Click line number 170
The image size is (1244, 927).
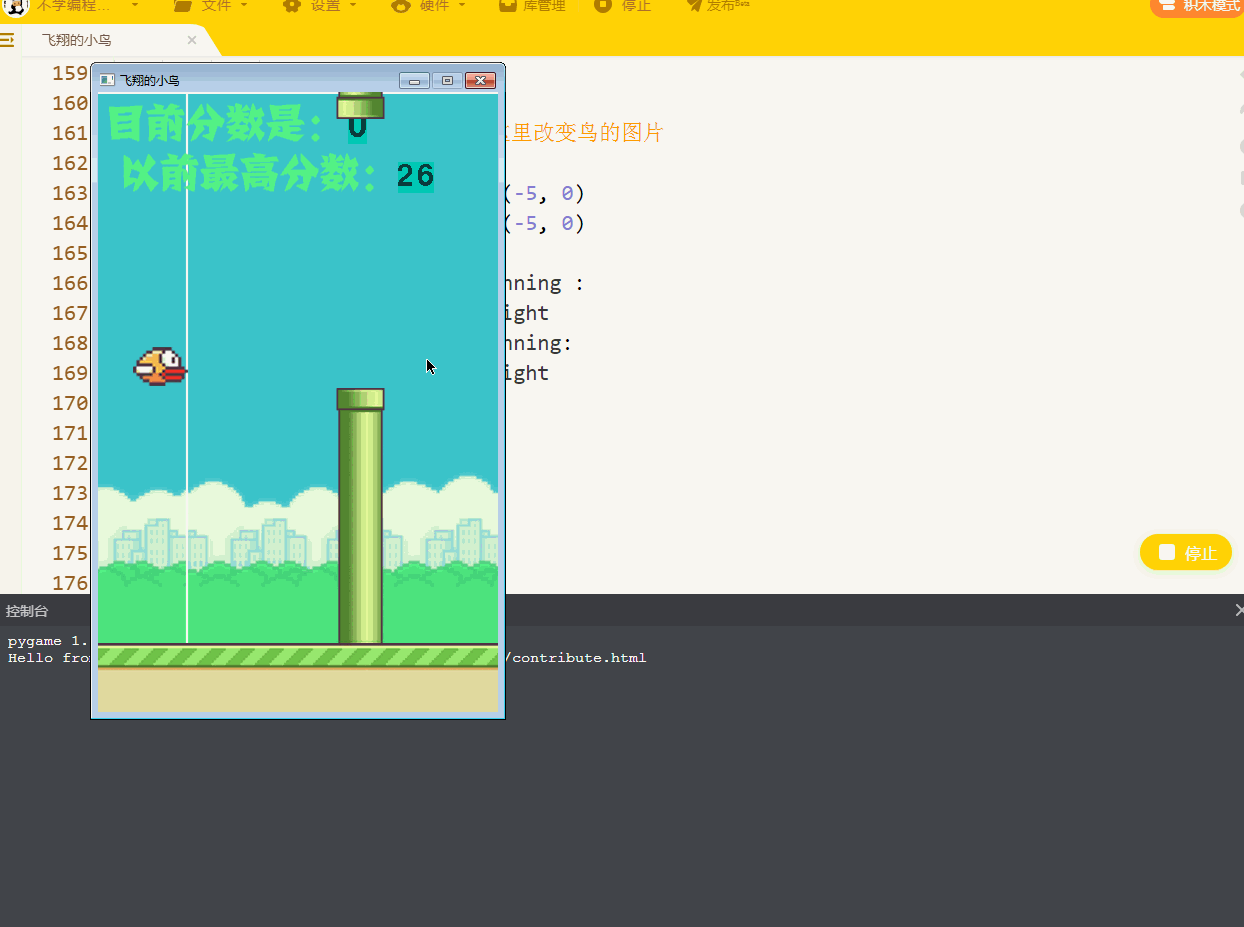click(70, 403)
